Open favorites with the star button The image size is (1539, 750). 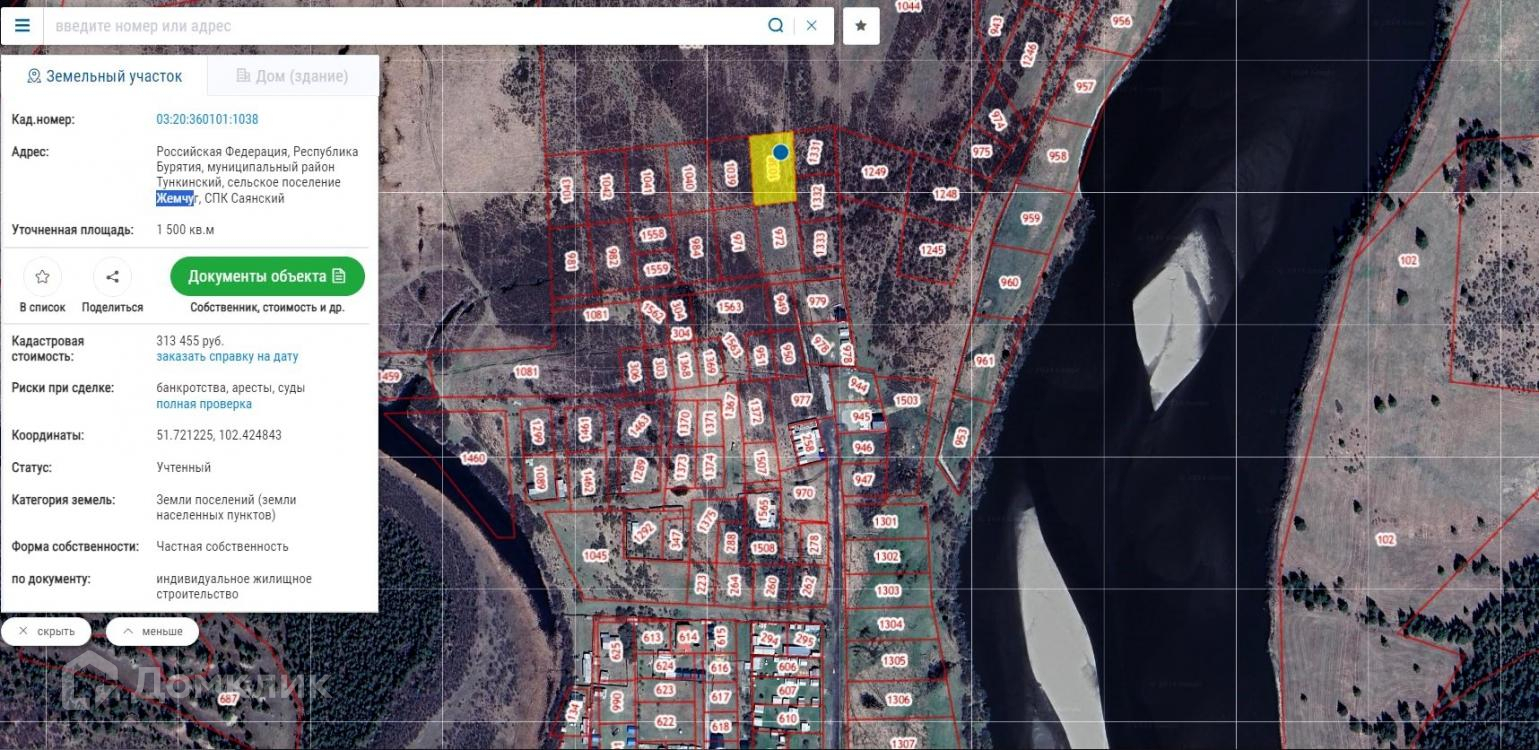(x=860, y=26)
